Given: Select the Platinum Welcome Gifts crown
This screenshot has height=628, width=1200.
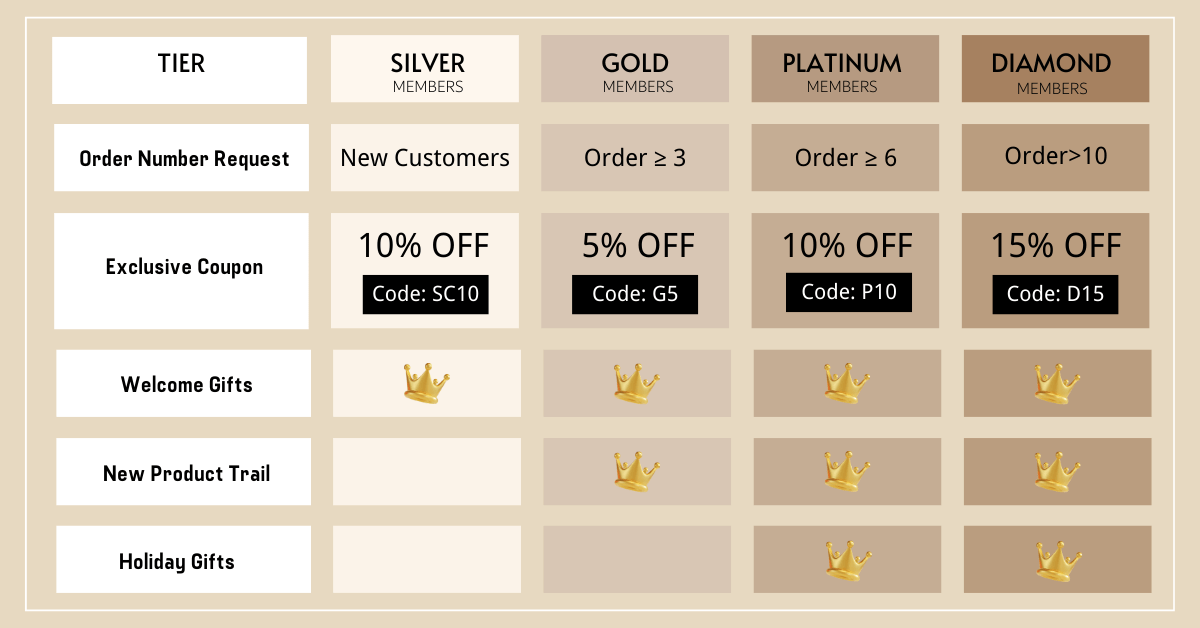Looking at the screenshot, I should tap(847, 383).
